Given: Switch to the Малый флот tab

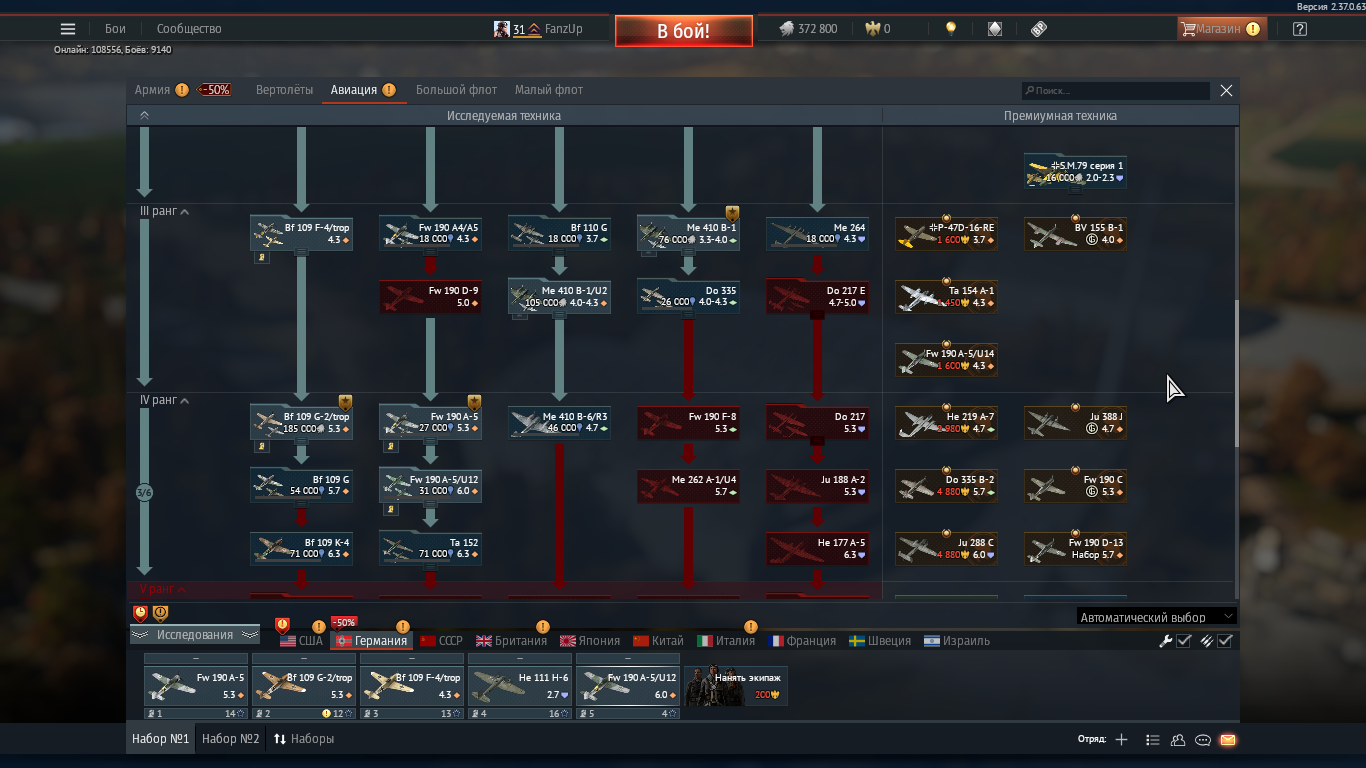Looking at the screenshot, I should (549, 90).
